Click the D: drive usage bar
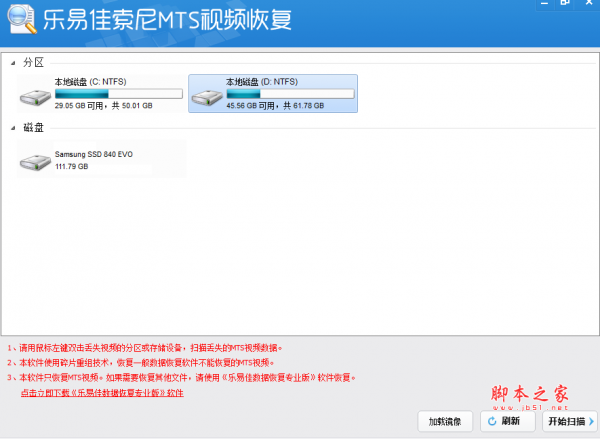This screenshot has width=600, height=439. click(290, 94)
